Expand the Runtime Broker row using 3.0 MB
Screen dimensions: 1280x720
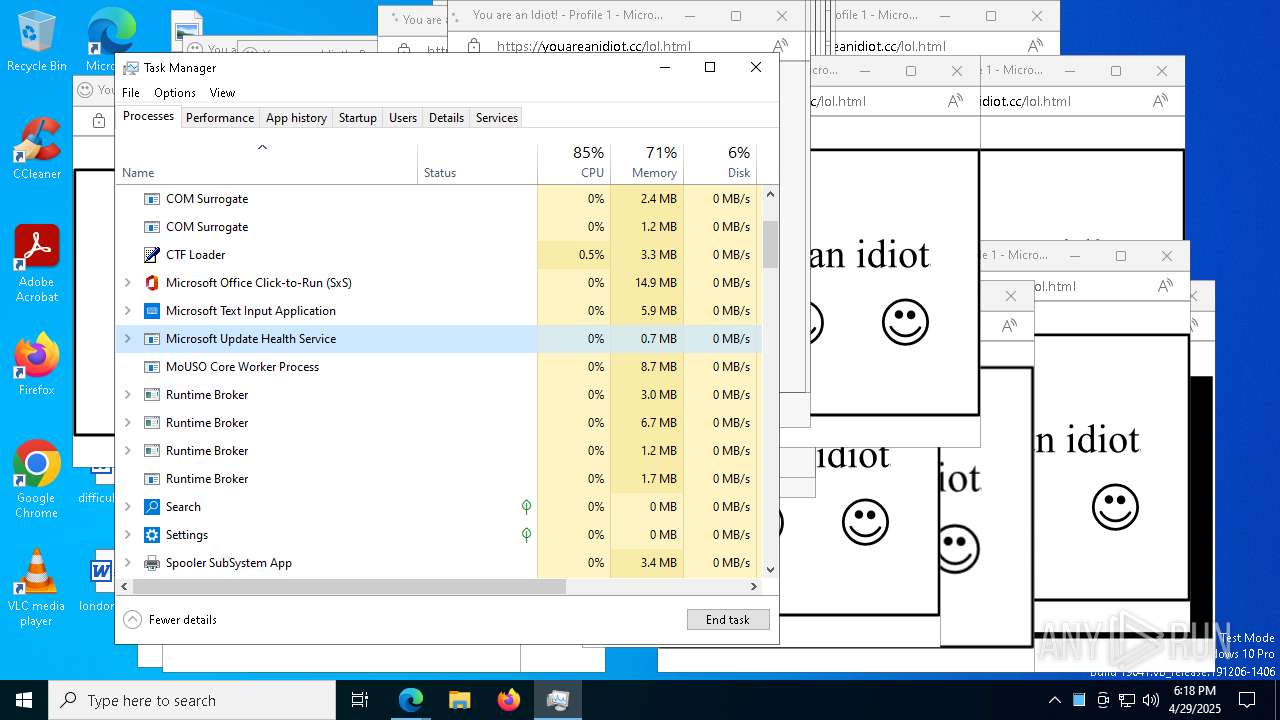click(127, 395)
